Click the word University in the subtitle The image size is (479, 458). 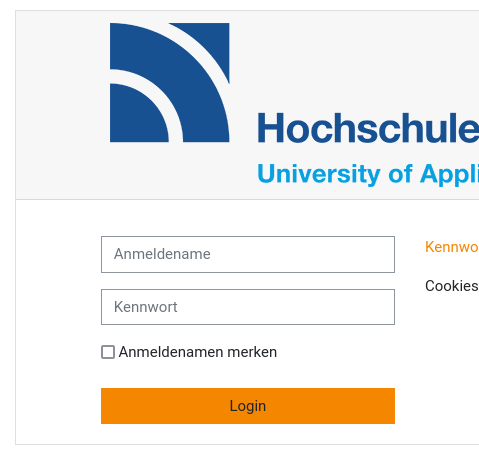click(319, 174)
